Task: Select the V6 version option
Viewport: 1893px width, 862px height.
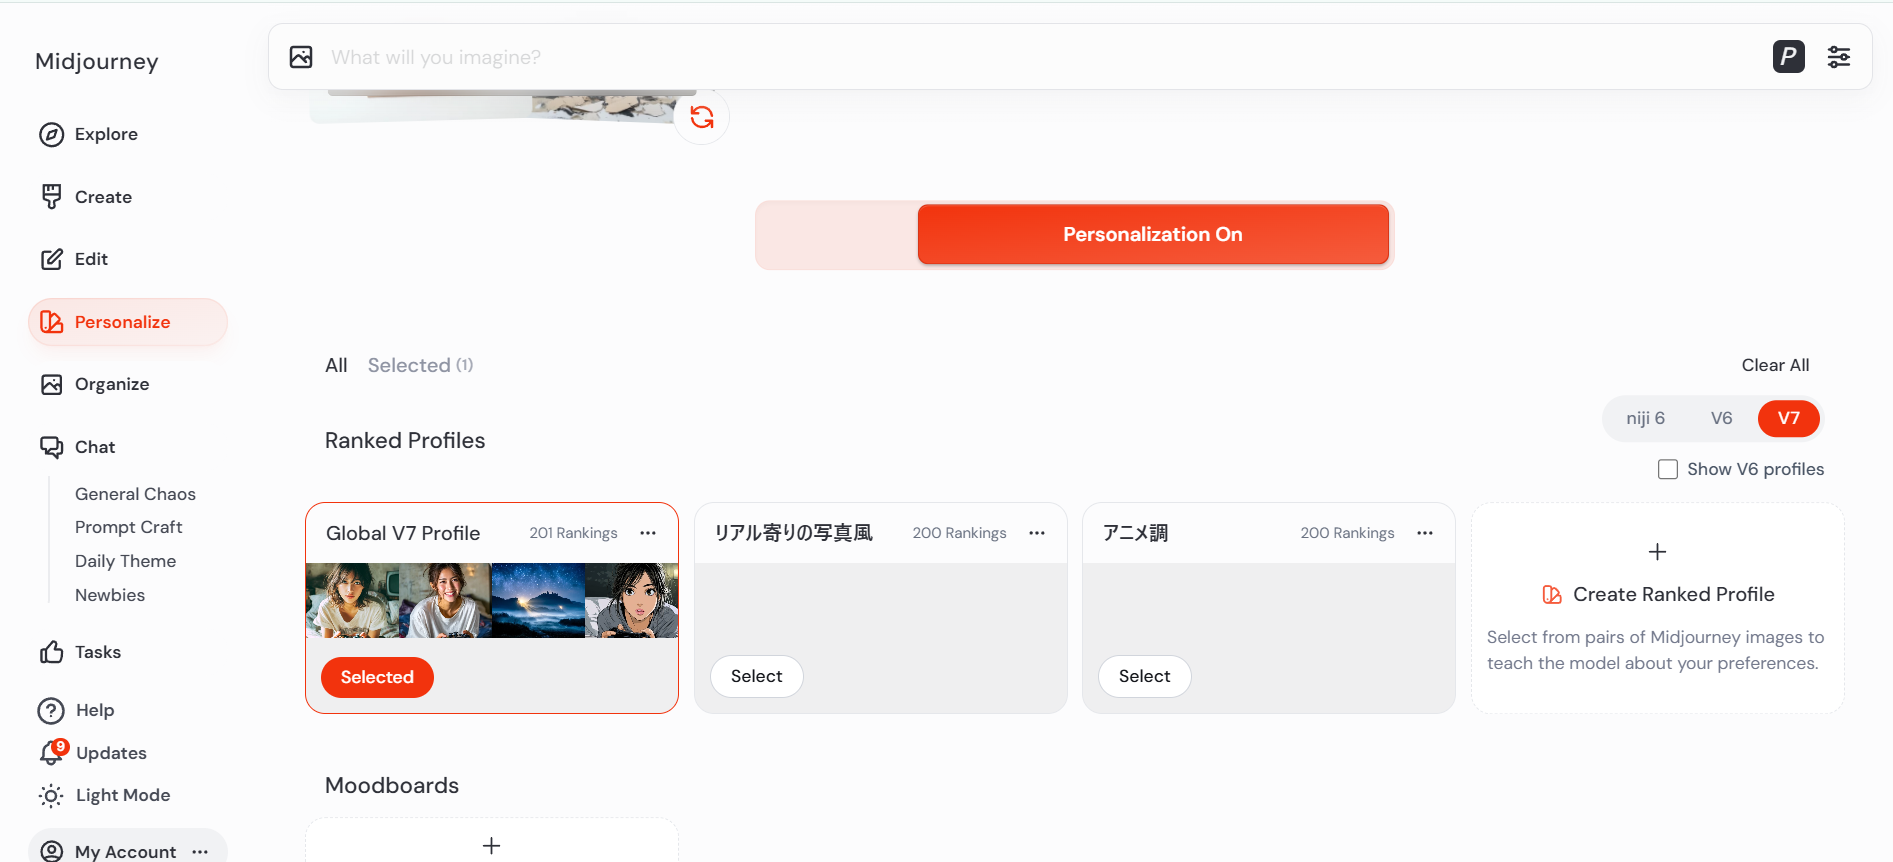Action: coord(1721,418)
